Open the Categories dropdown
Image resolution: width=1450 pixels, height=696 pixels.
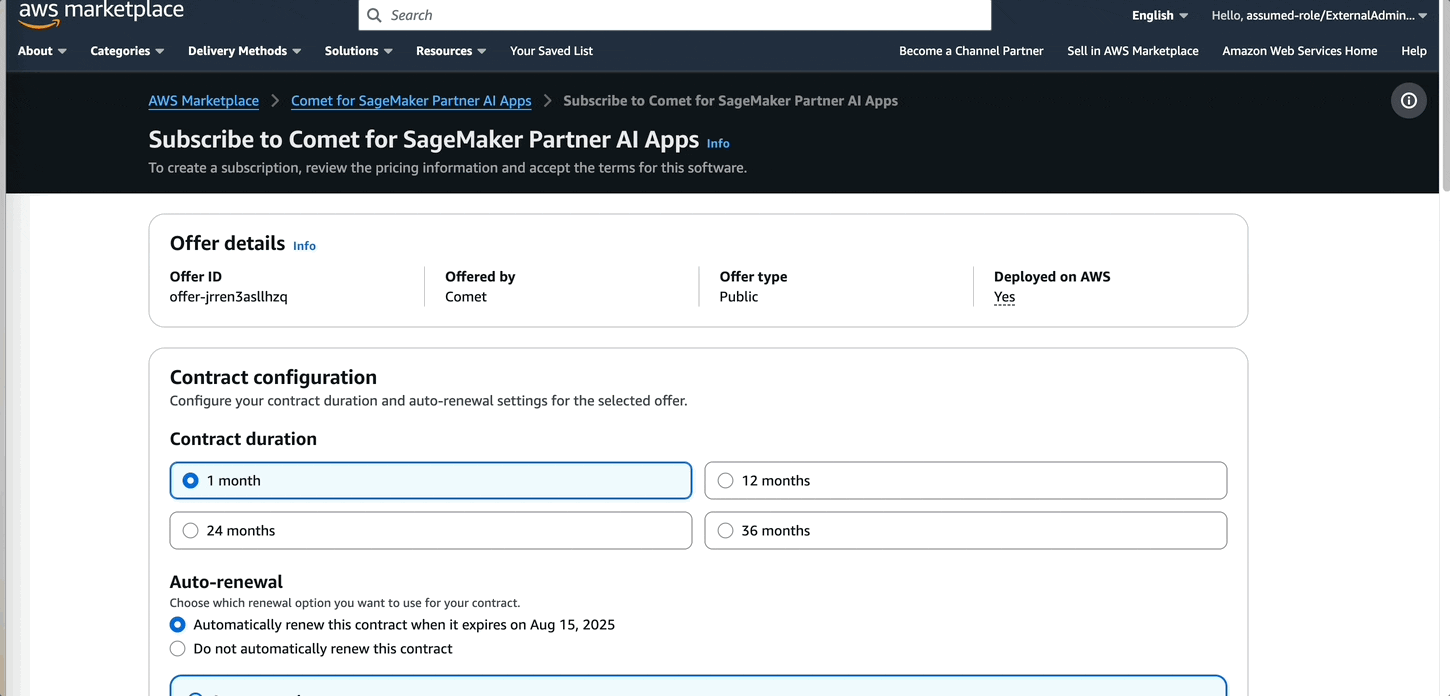(128, 51)
